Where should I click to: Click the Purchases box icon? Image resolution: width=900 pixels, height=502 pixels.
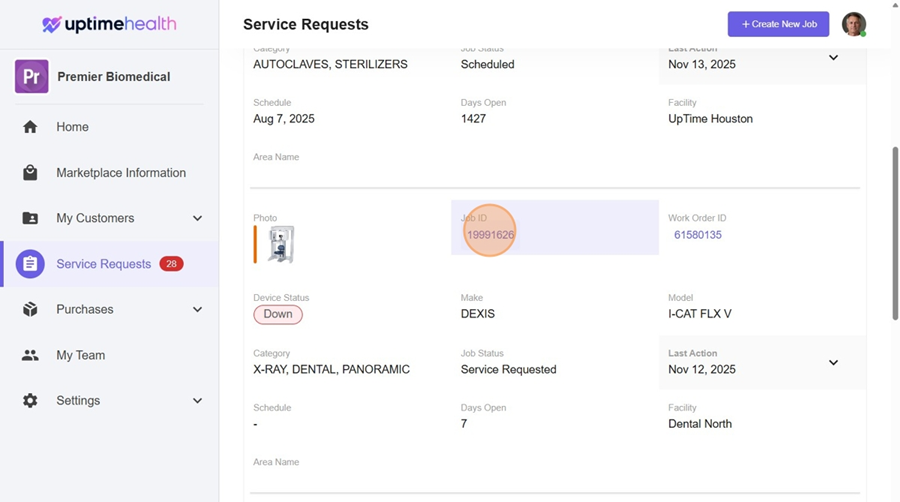tap(30, 310)
